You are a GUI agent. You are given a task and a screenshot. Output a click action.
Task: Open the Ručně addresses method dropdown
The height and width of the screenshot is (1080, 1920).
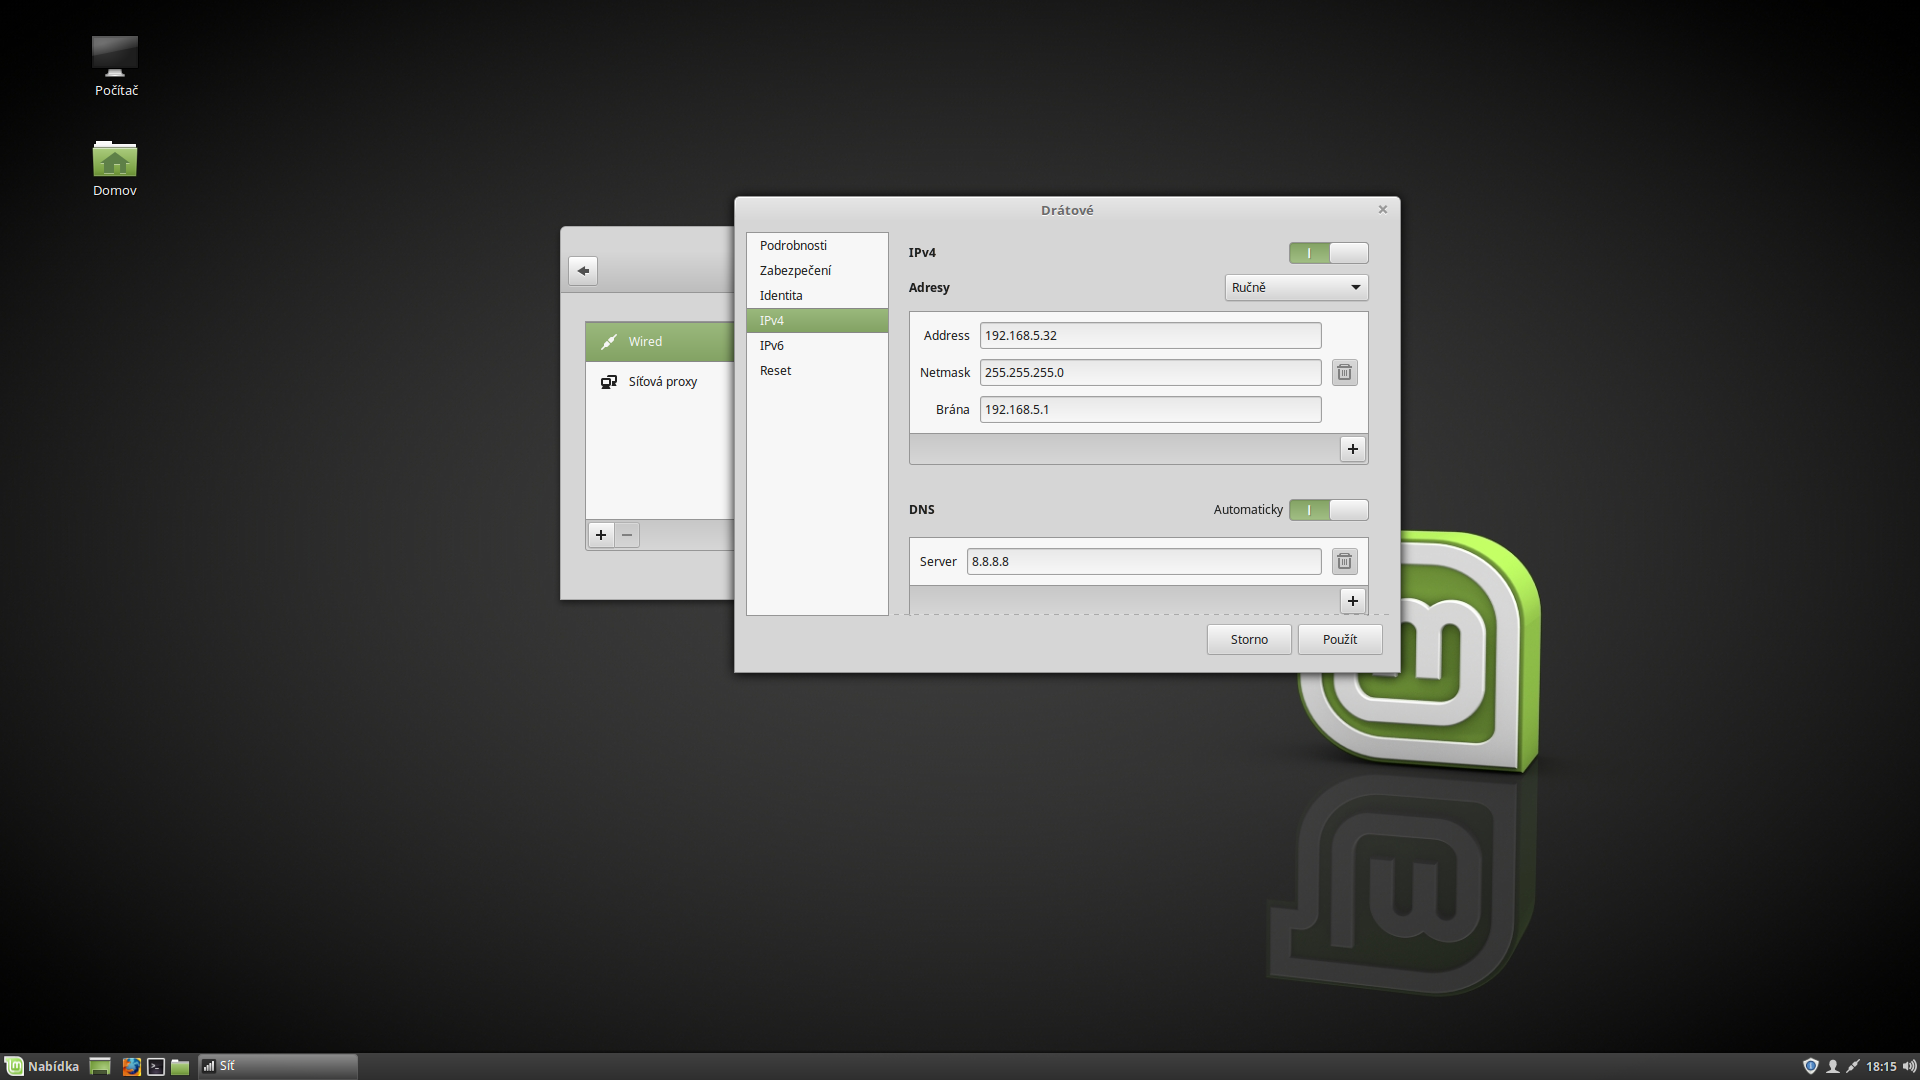coord(1296,288)
